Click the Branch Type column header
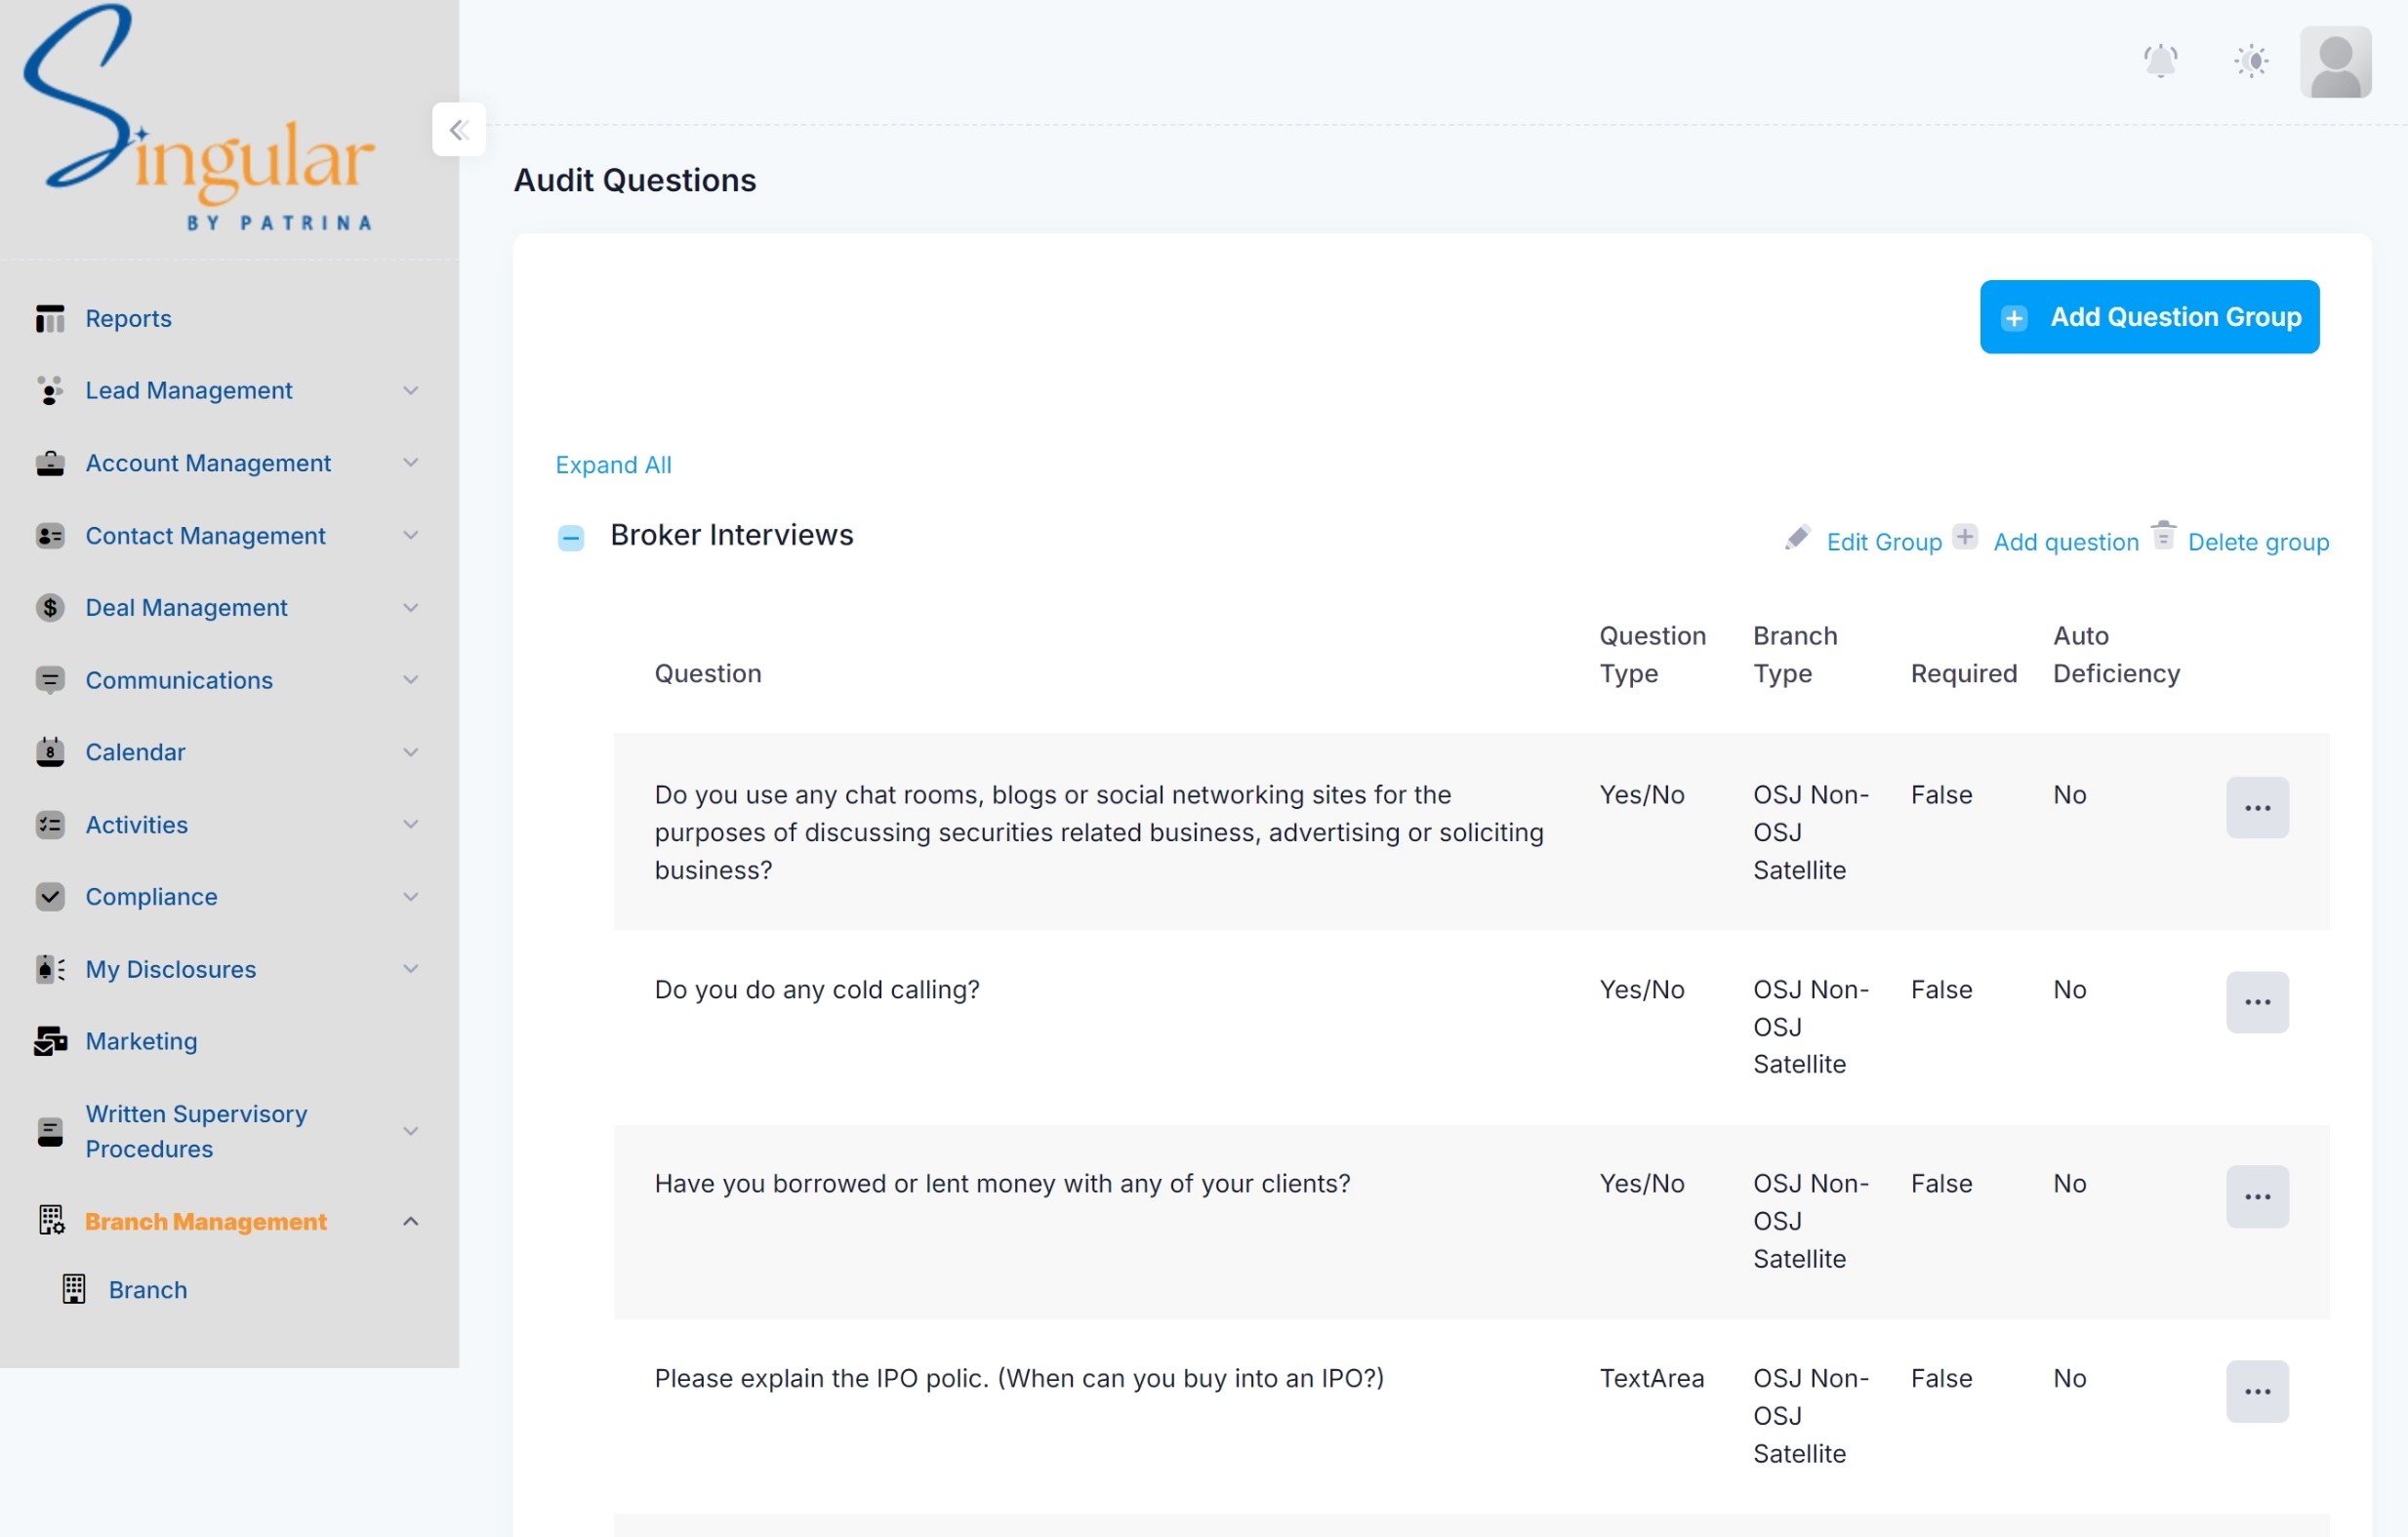This screenshot has width=2408, height=1537. (1795, 655)
